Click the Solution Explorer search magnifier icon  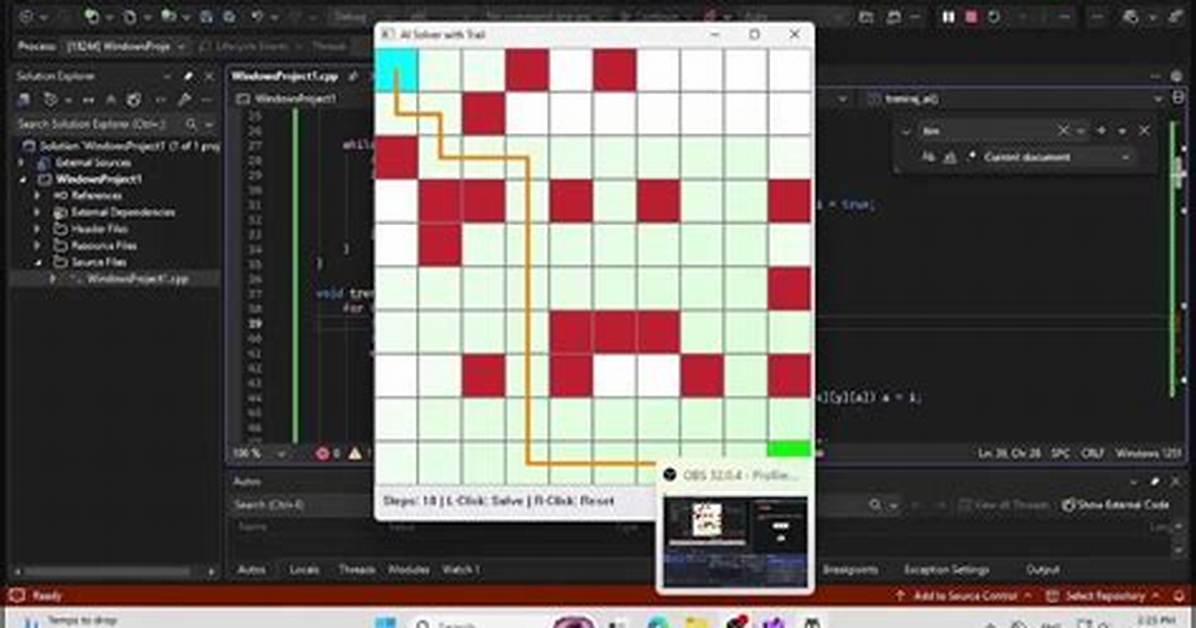[191, 124]
